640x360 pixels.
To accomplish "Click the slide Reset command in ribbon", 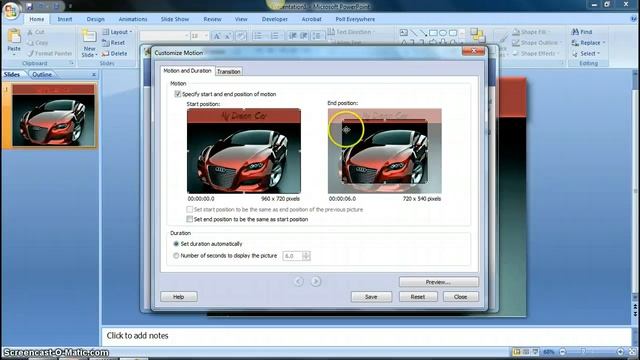I will (x=114, y=42).
